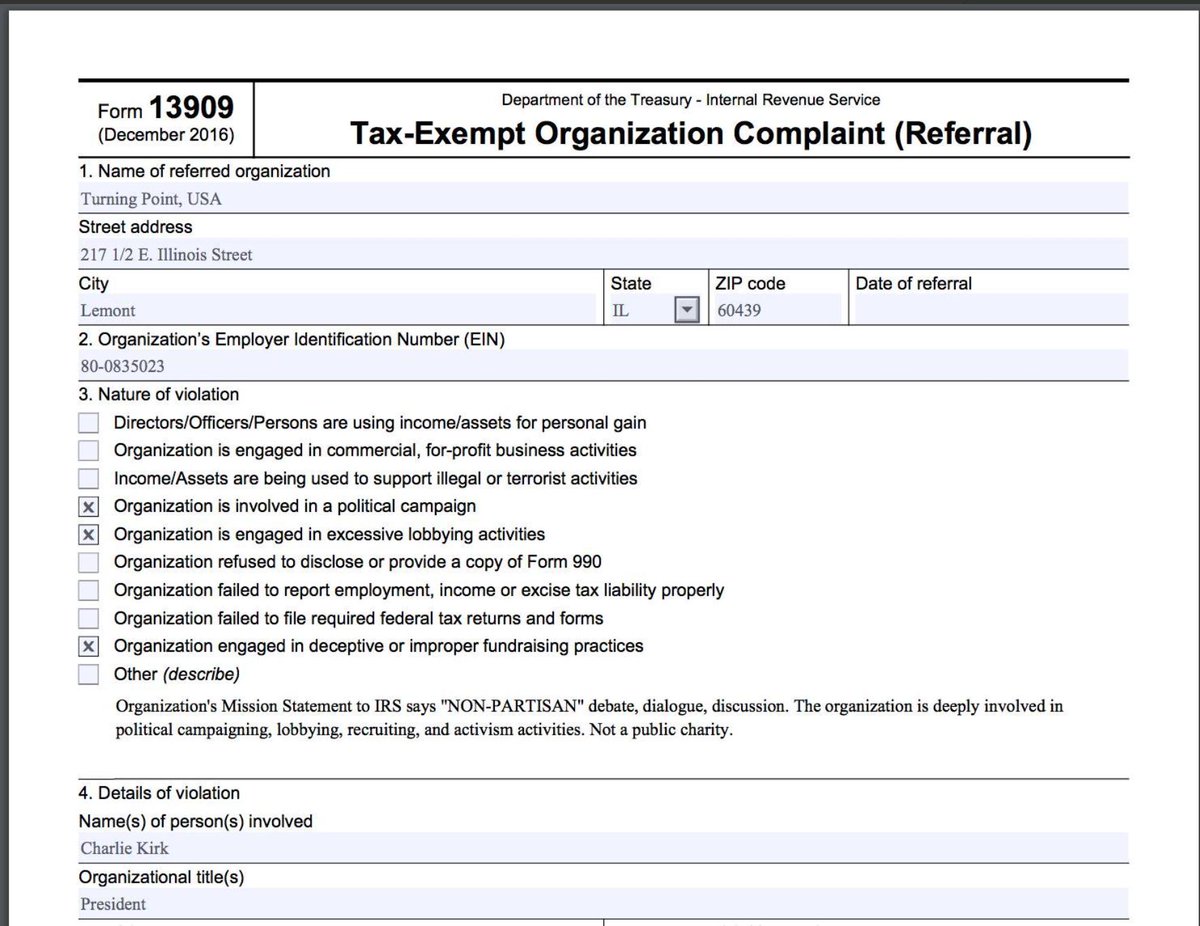The height and width of the screenshot is (926, 1200).
Task: Check 'failed to file required federal tax returns' box
Action: [89, 618]
